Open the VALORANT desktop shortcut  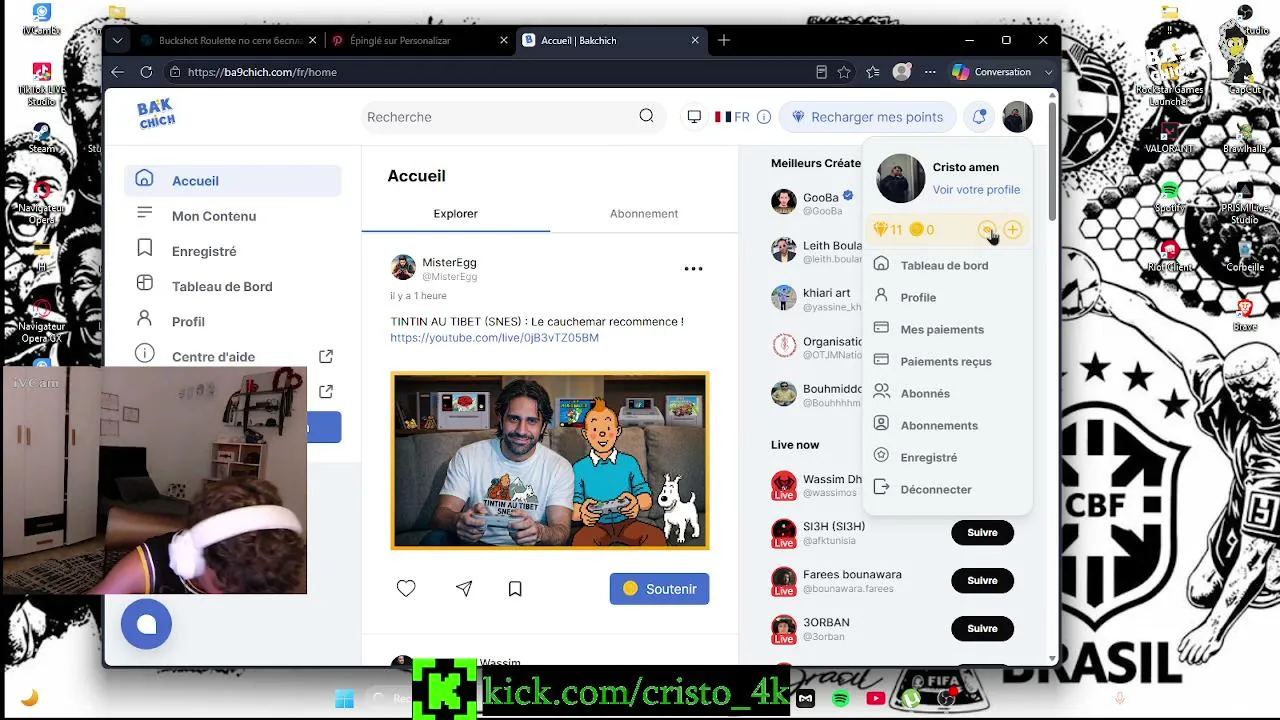point(1169,138)
